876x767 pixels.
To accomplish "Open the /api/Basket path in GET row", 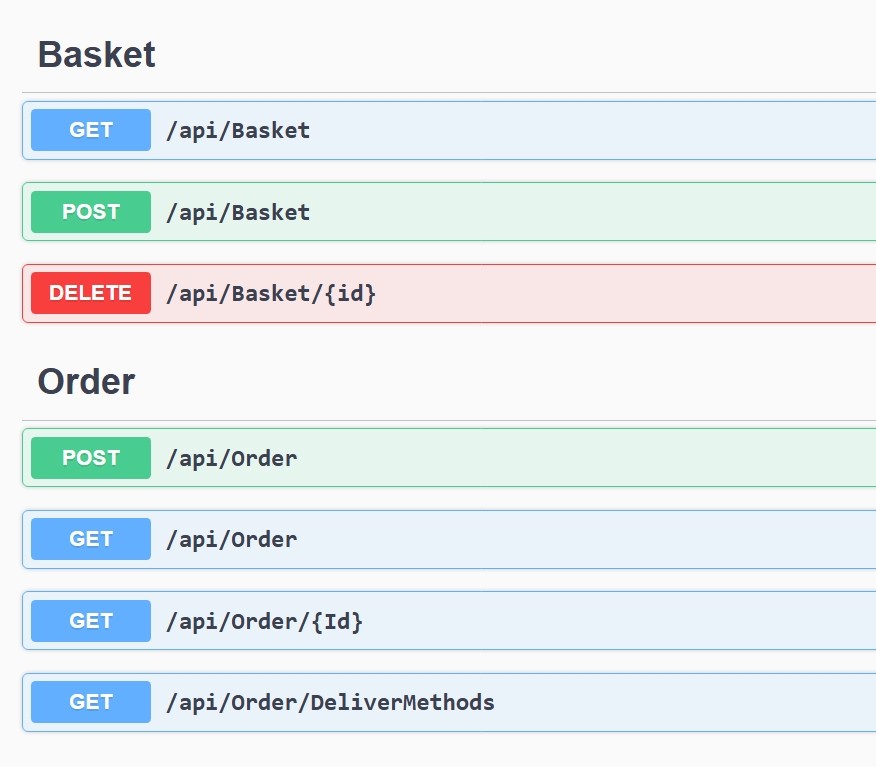I will 238,130.
